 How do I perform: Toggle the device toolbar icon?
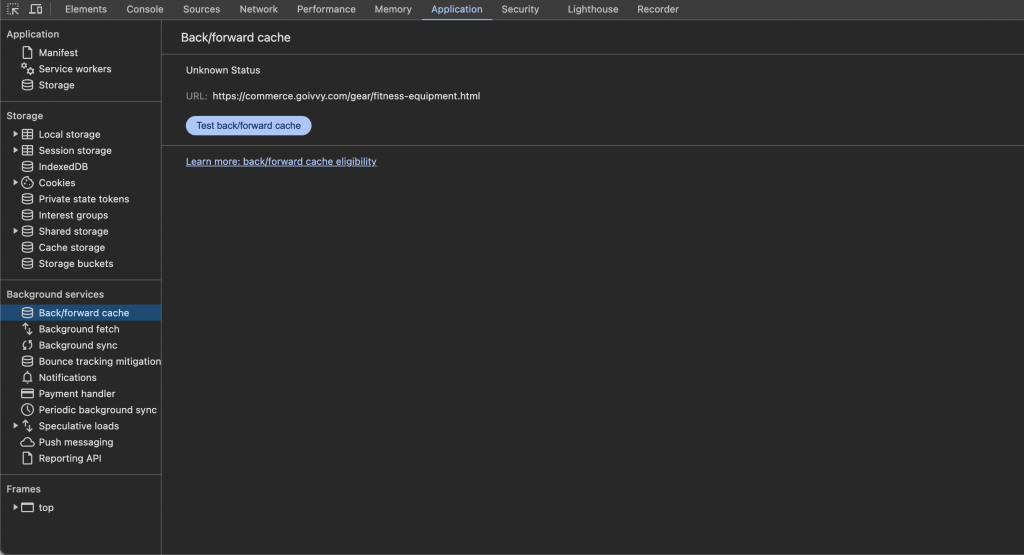tap(36, 9)
